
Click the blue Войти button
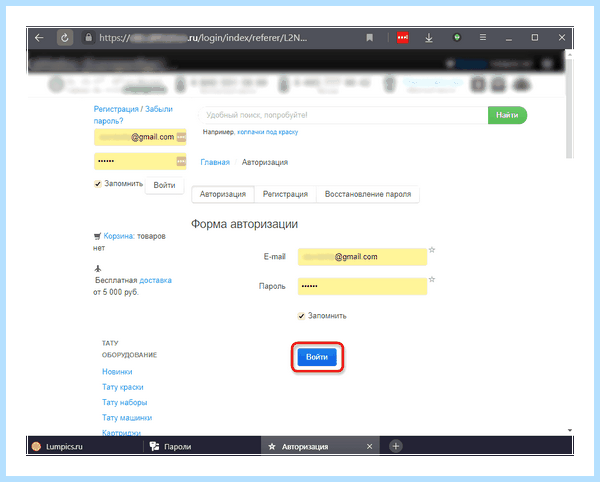(317, 357)
